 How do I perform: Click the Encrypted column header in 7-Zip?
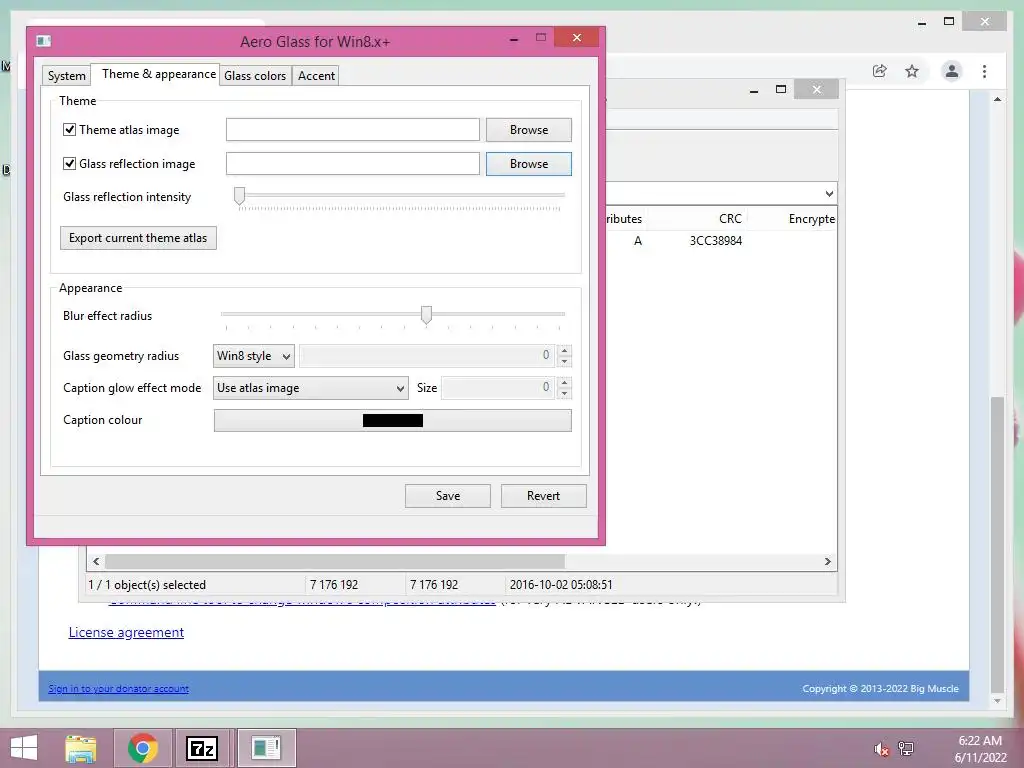coord(811,219)
